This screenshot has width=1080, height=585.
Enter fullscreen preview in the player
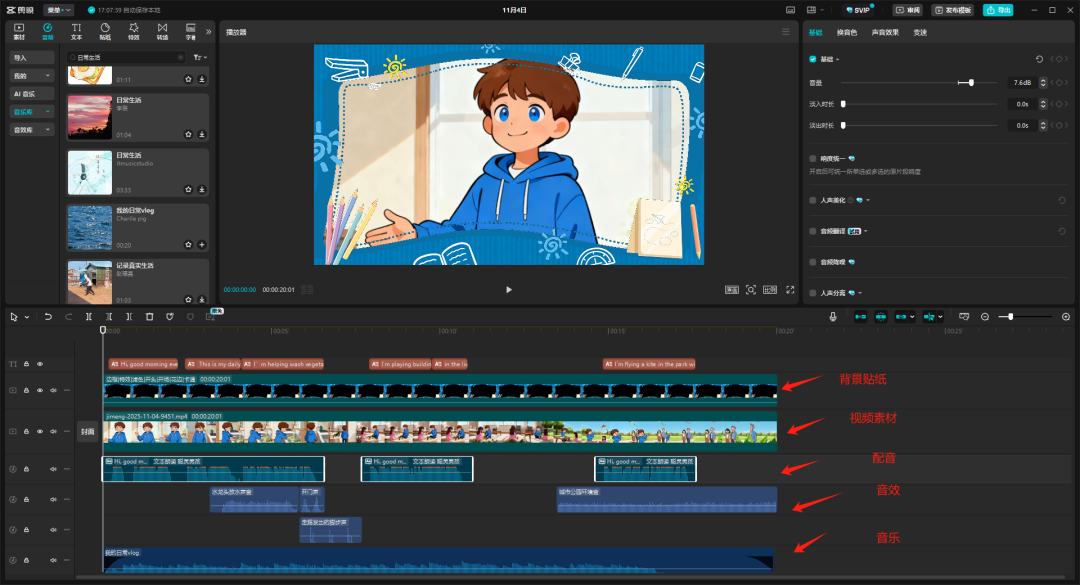pos(790,290)
